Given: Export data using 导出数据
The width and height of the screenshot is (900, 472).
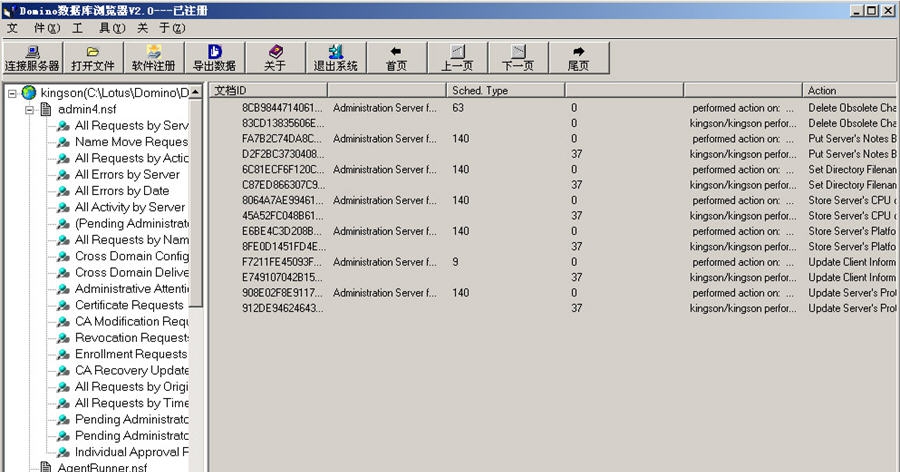Looking at the screenshot, I should pyautogui.click(x=215, y=58).
